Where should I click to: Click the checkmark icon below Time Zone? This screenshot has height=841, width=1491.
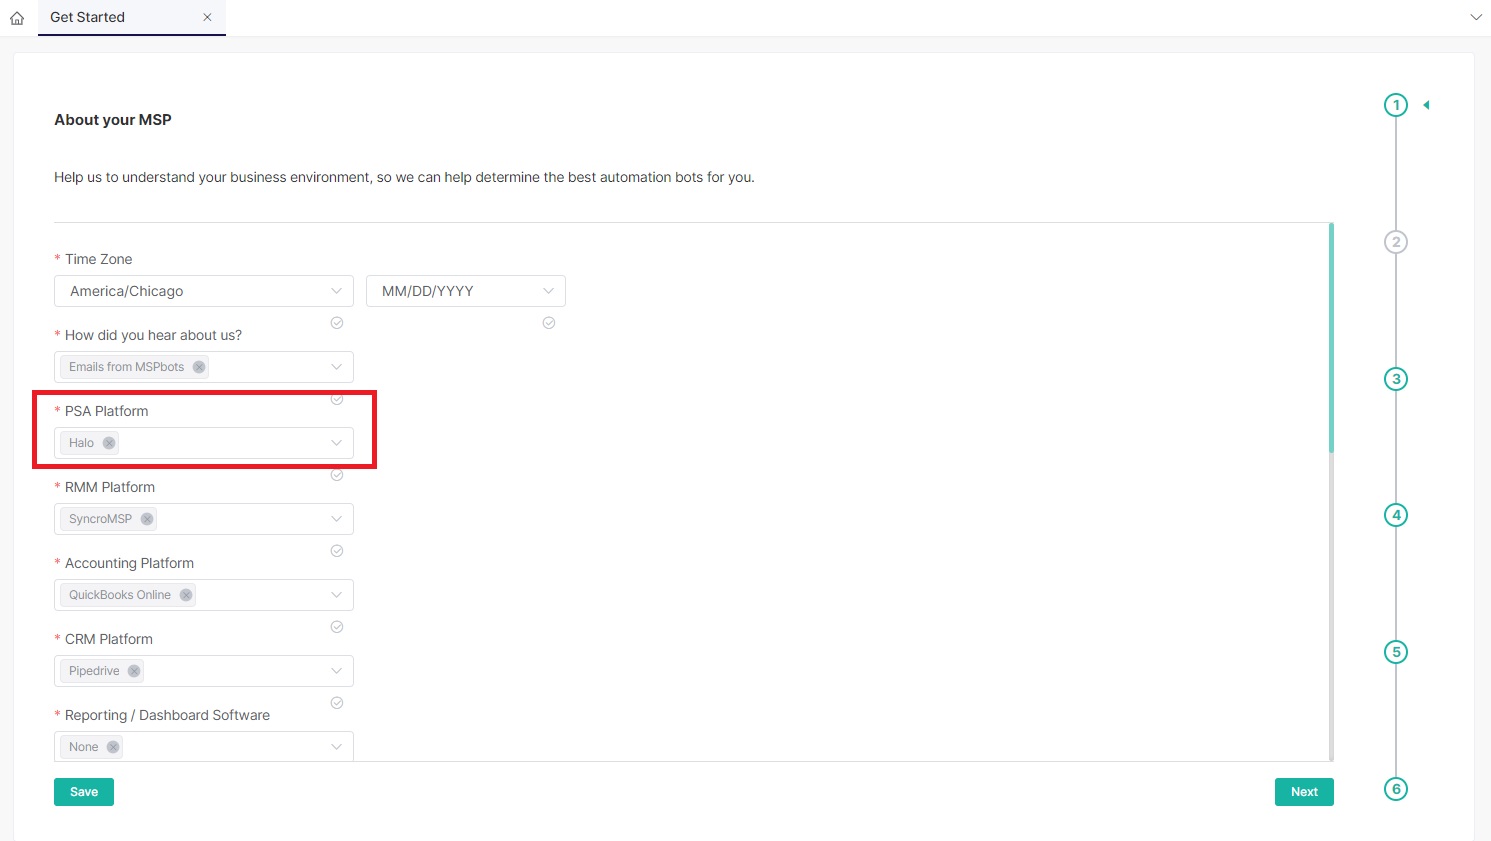[x=337, y=322]
